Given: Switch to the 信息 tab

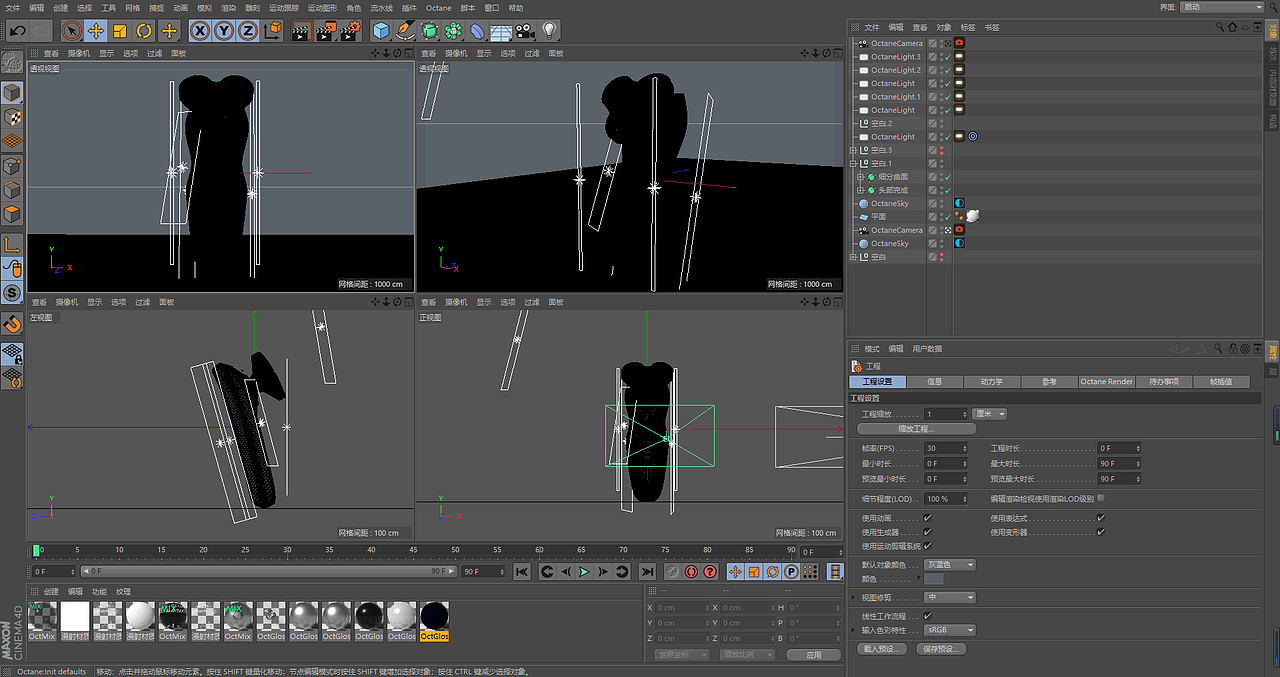Looking at the screenshot, I should tap(934, 382).
